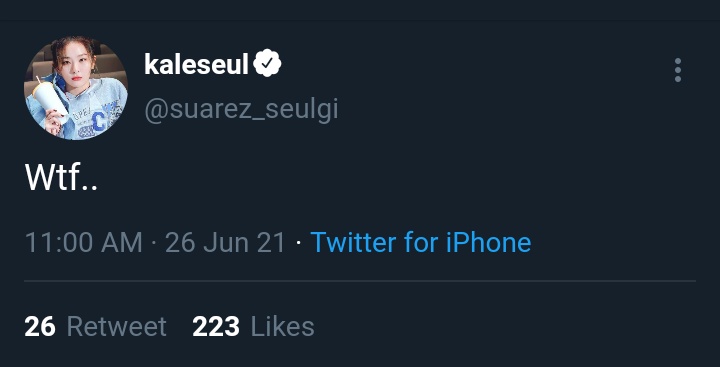View the Retweet list label
Viewport: 720px width, 367px height.
click(117, 327)
